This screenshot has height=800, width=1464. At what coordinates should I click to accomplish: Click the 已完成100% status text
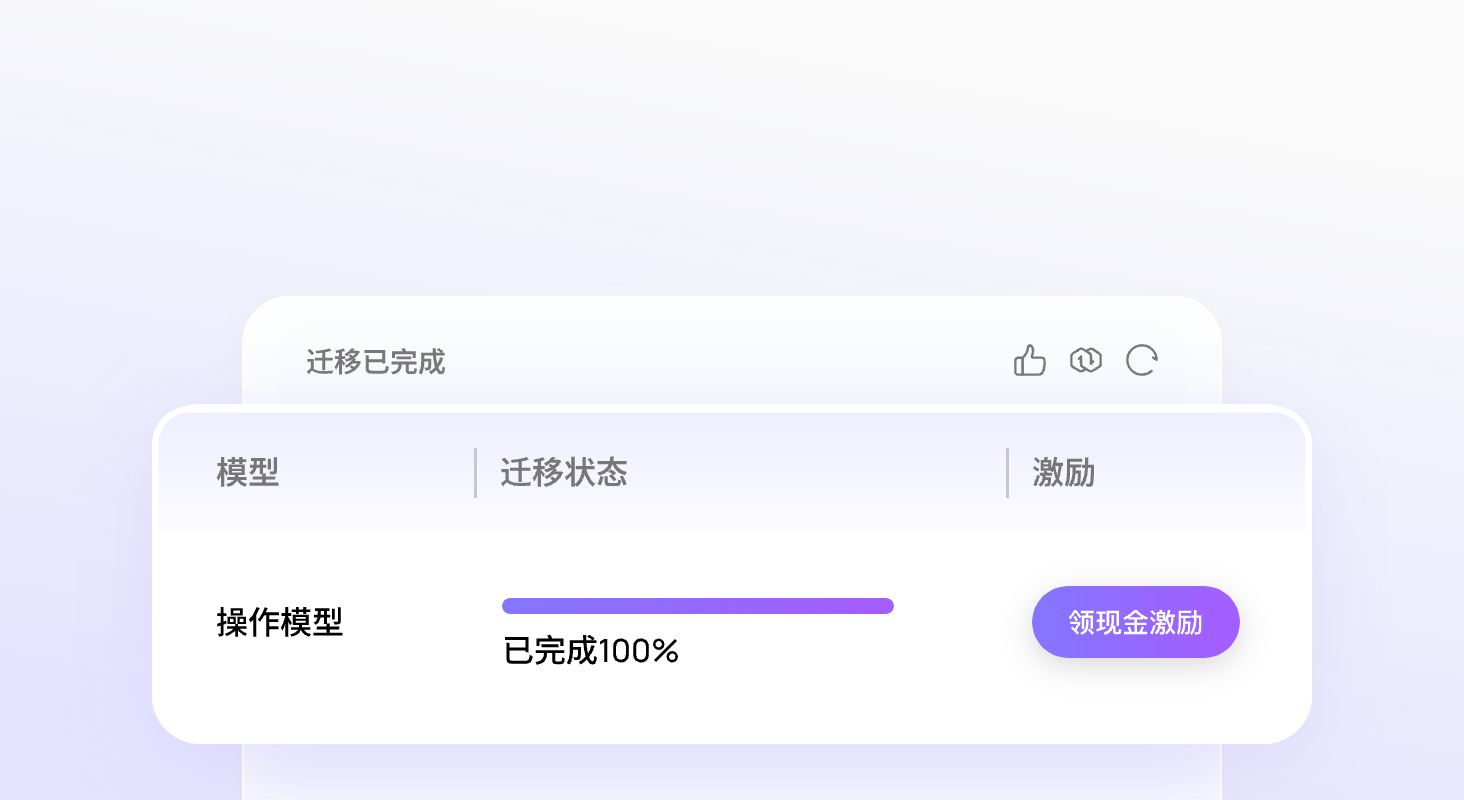click(x=592, y=652)
